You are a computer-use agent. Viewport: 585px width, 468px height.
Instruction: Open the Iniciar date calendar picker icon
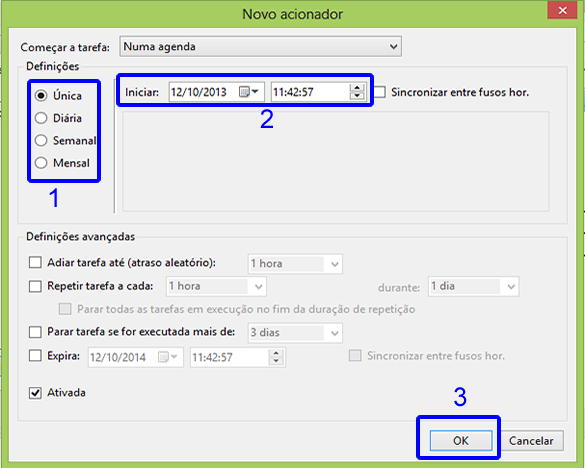248,92
